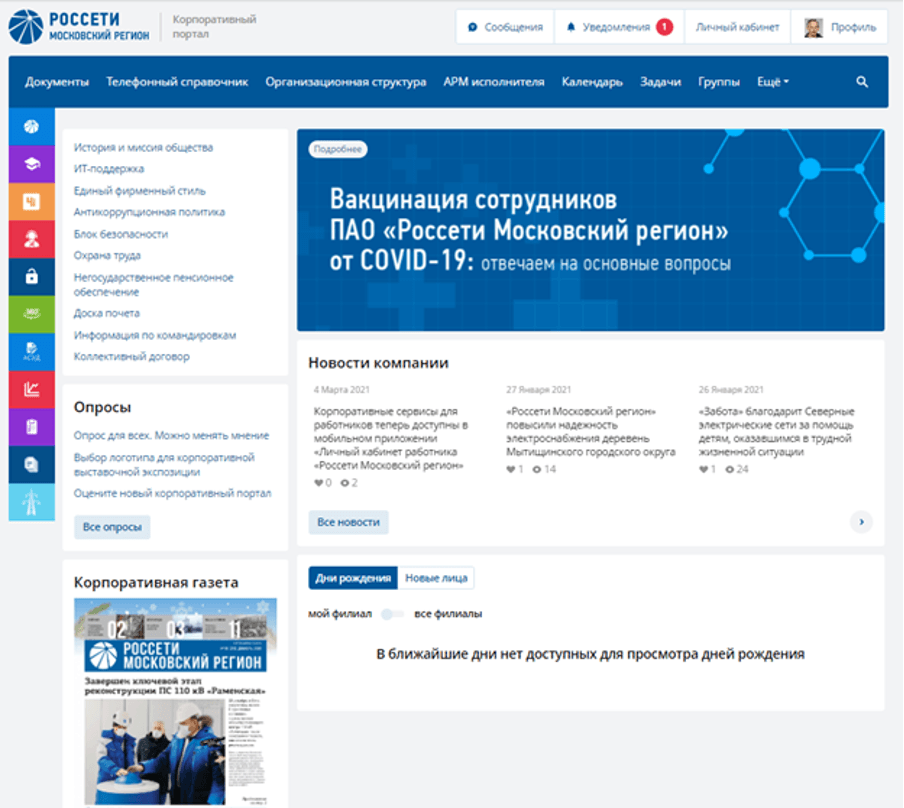Open the corporate newspaper cover thumbnail

click(175, 702)
